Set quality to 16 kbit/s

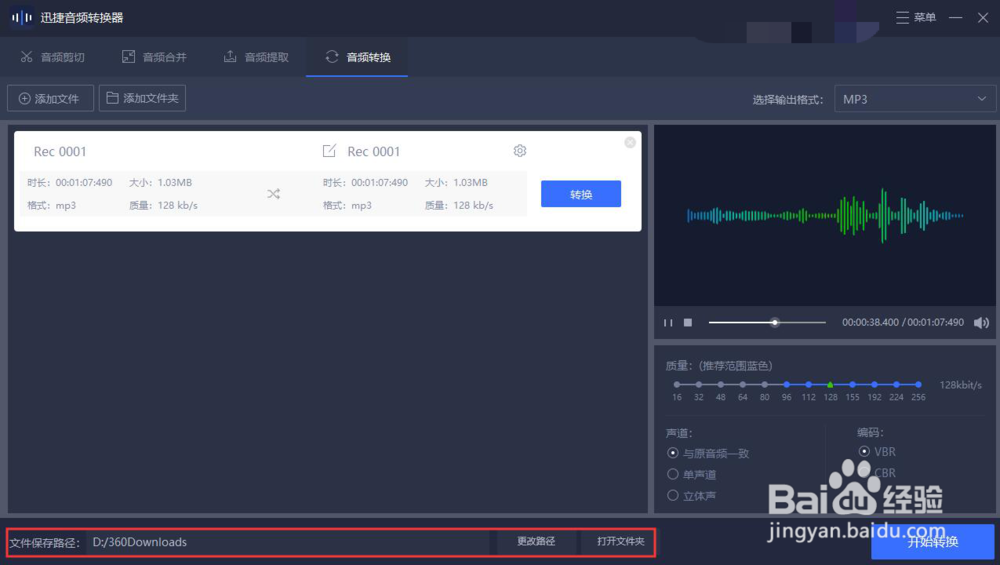coord(677,385)
